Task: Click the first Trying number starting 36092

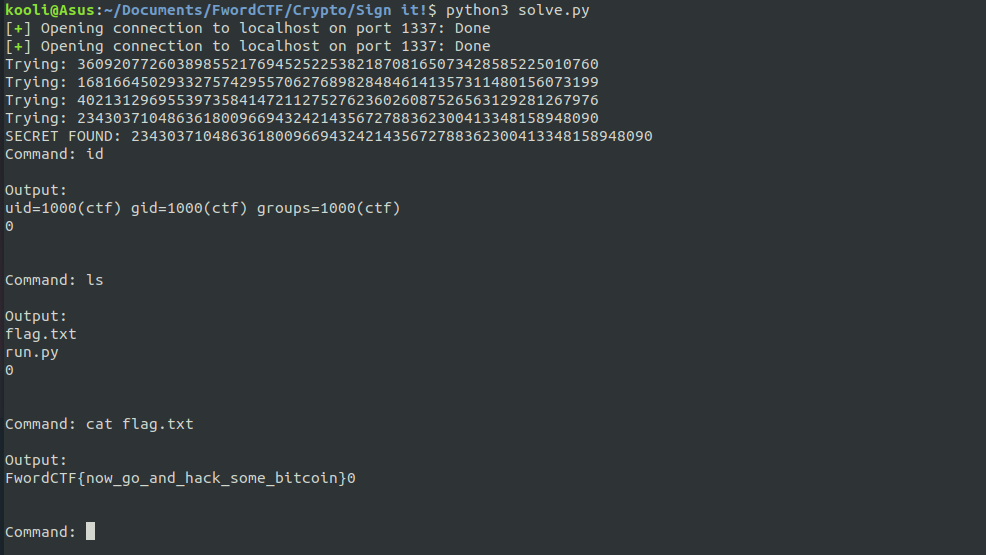Action: [338, 64]
